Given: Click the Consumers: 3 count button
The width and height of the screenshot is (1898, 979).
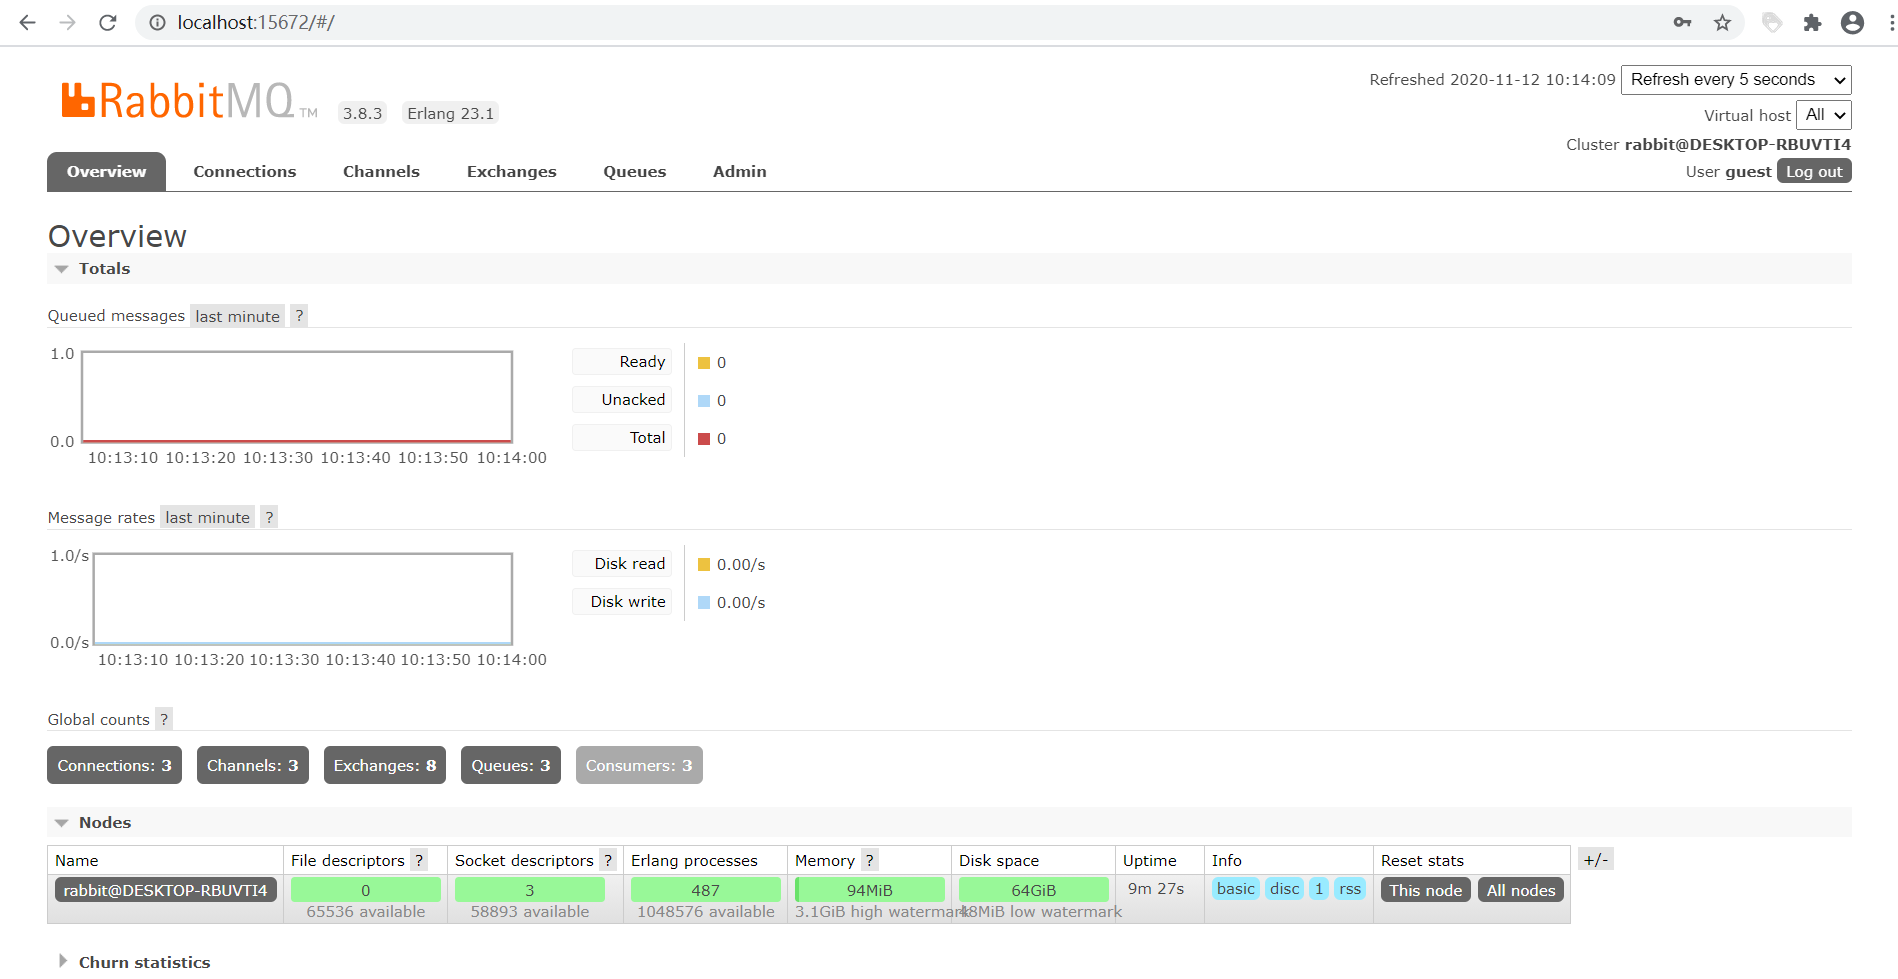Looking at the screenshot, I should click(x=639, y=765).
